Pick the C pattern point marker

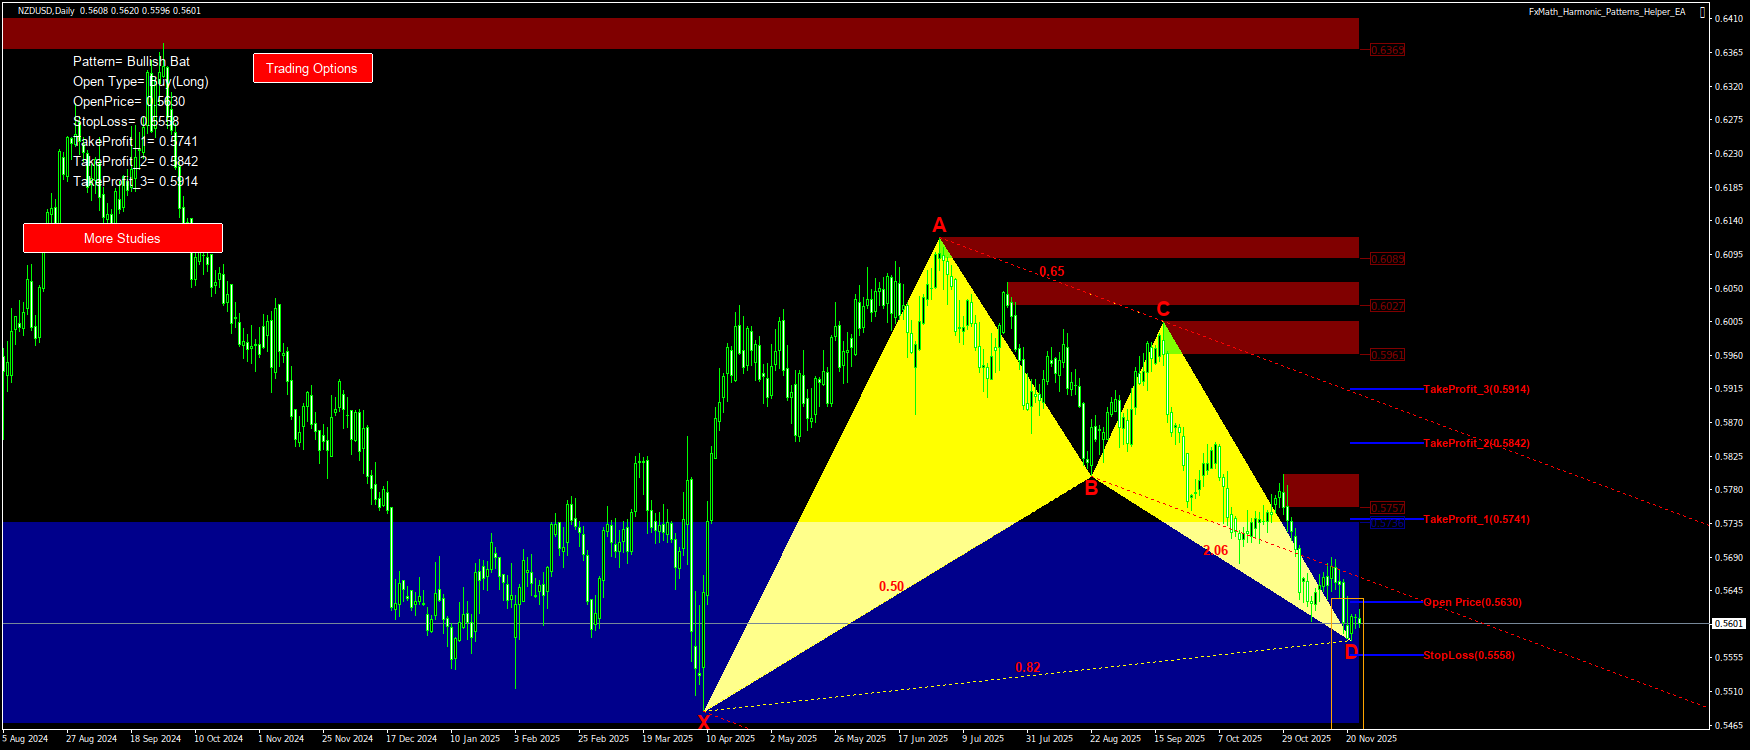click(x=1163, y=309)
